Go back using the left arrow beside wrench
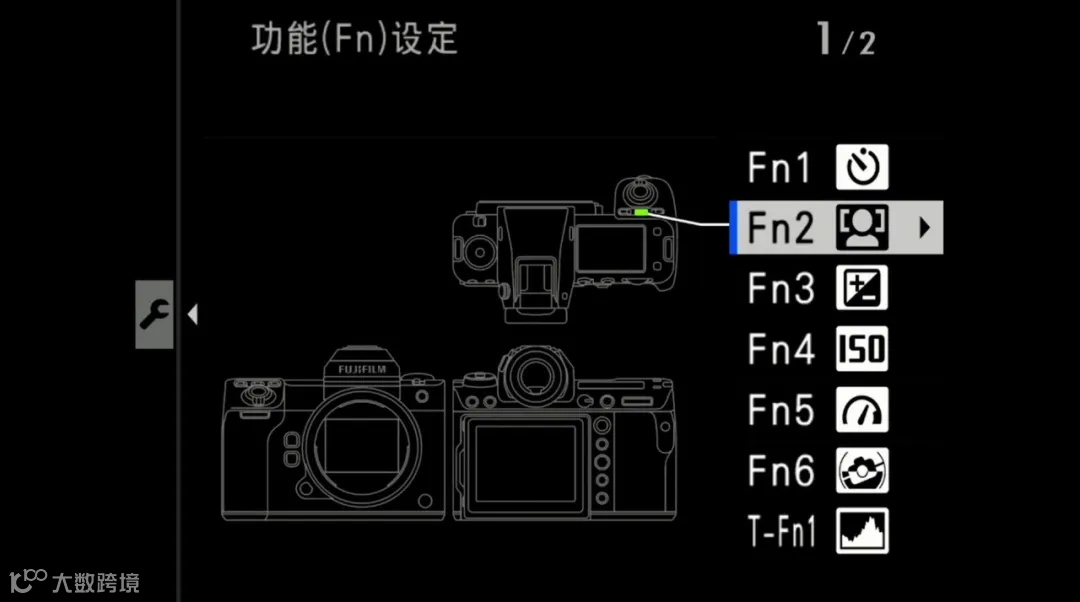 193,315
